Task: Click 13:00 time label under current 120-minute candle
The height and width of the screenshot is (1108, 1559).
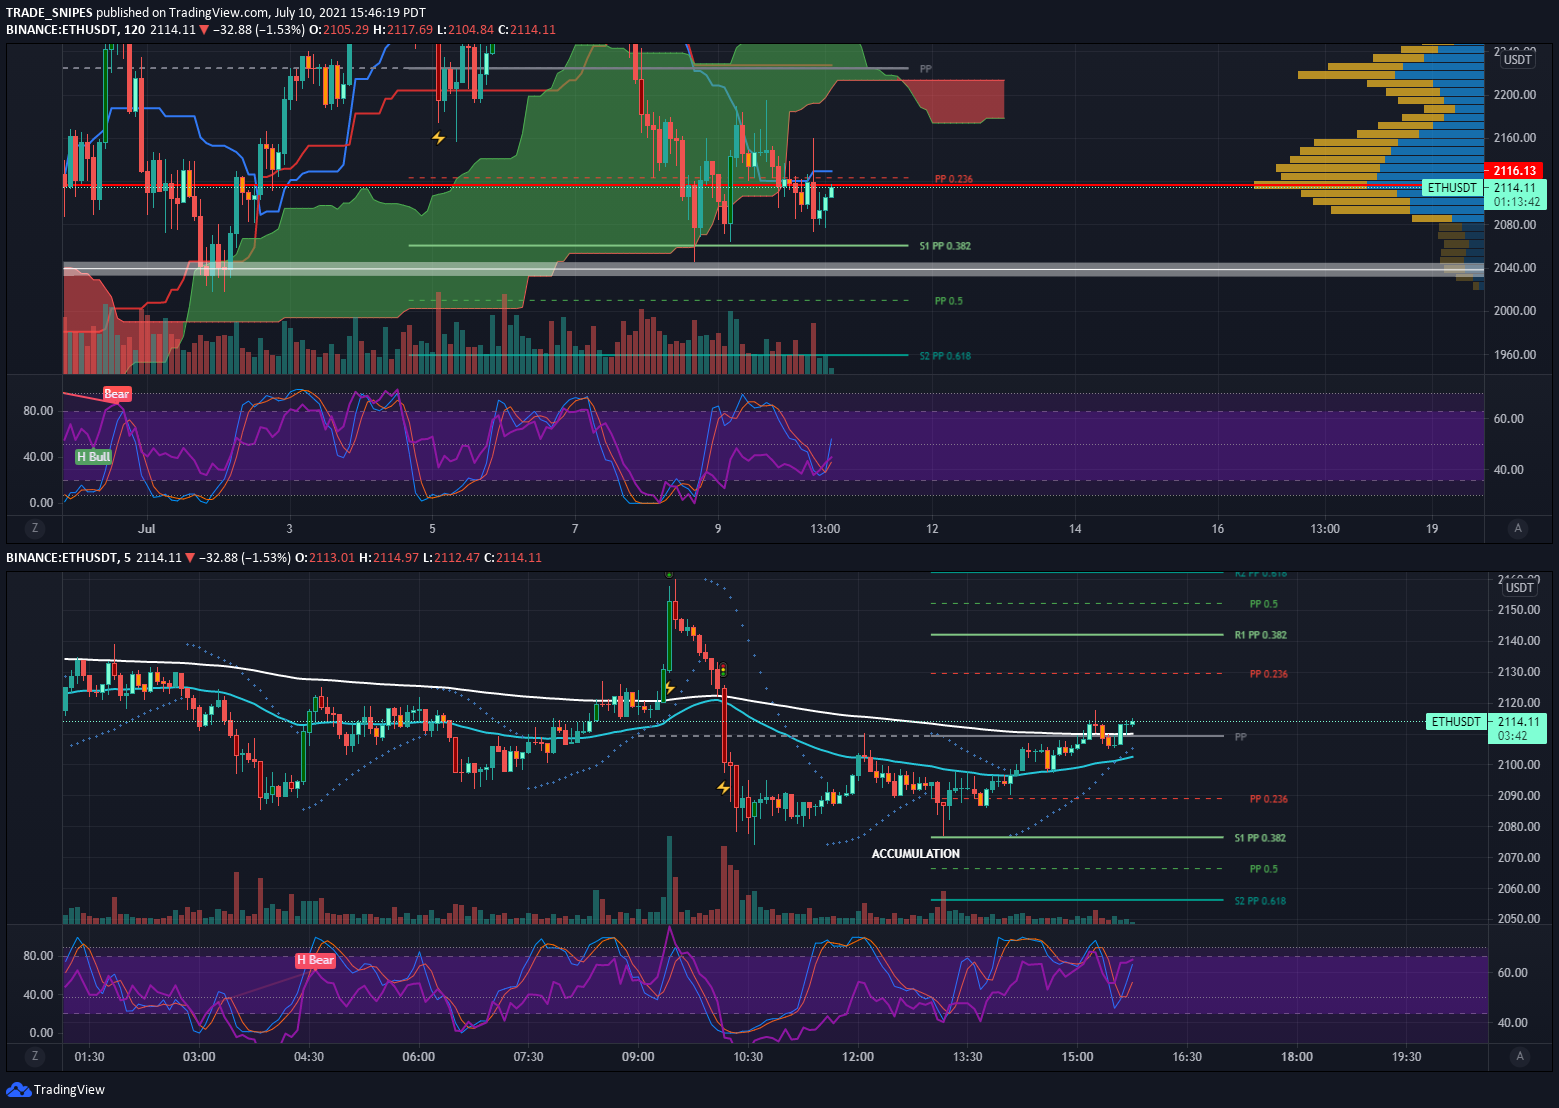Action: tap(825, 528)
